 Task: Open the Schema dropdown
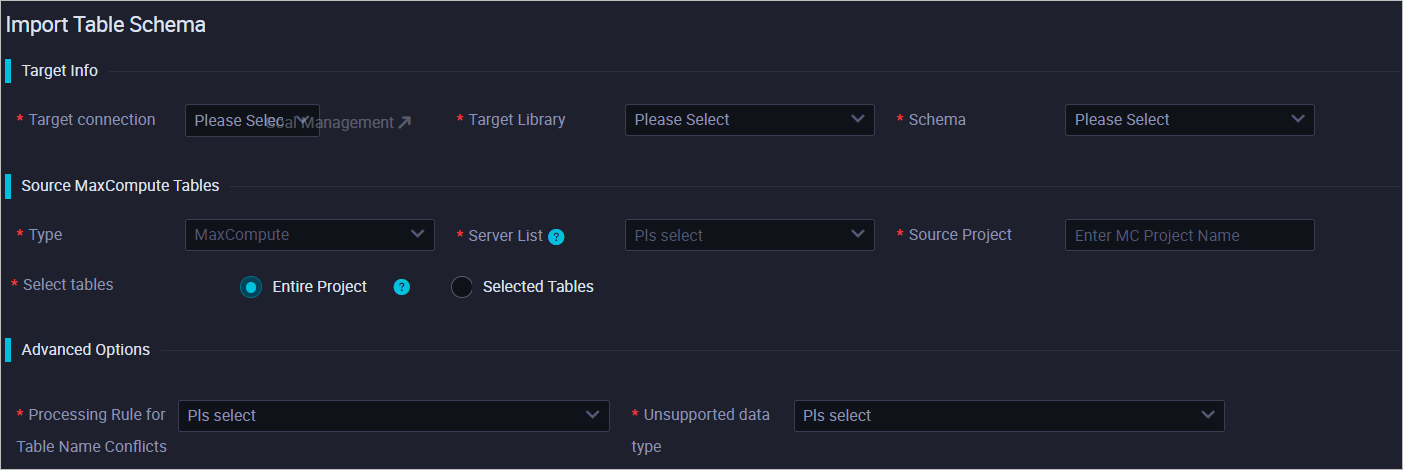coord(1189,120)
